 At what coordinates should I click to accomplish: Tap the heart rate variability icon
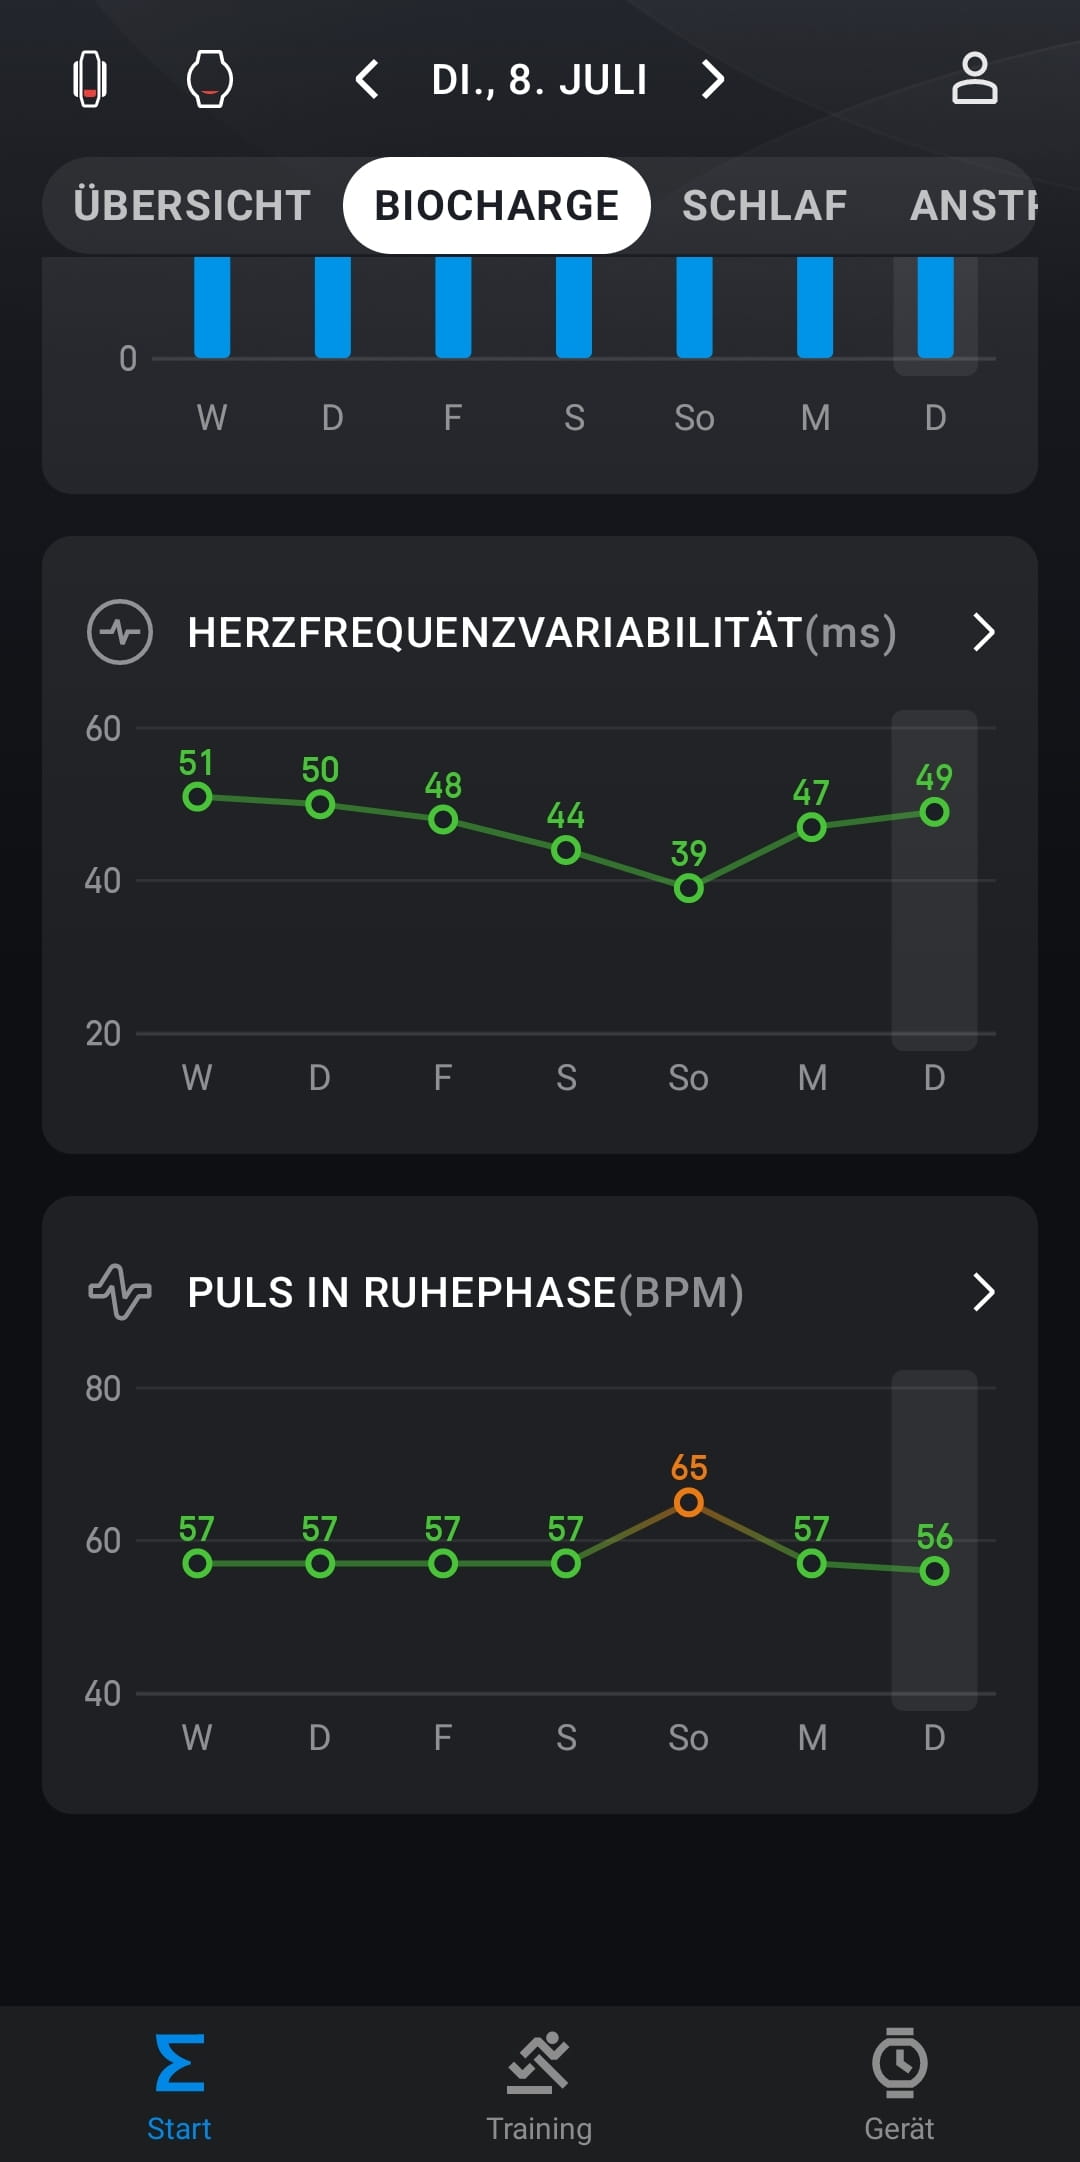click(x=120, y=632)
